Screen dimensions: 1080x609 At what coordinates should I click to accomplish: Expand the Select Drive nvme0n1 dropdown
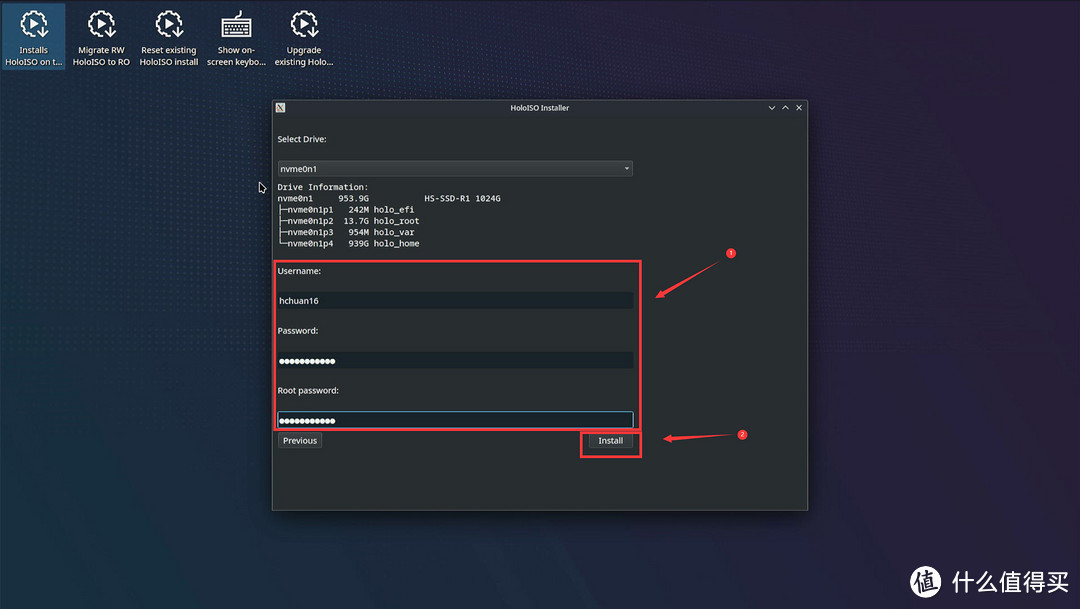coord(455,169)
